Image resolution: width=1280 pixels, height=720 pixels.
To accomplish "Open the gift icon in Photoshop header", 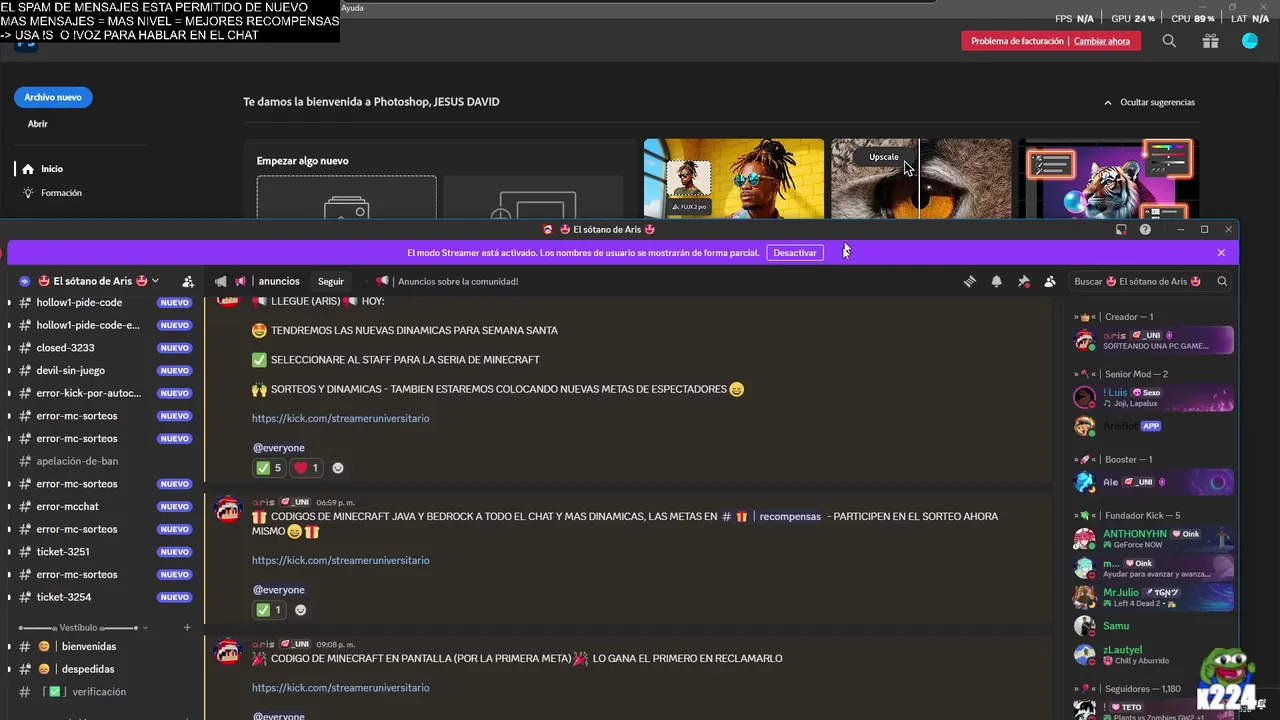I will click(1210, 41).
